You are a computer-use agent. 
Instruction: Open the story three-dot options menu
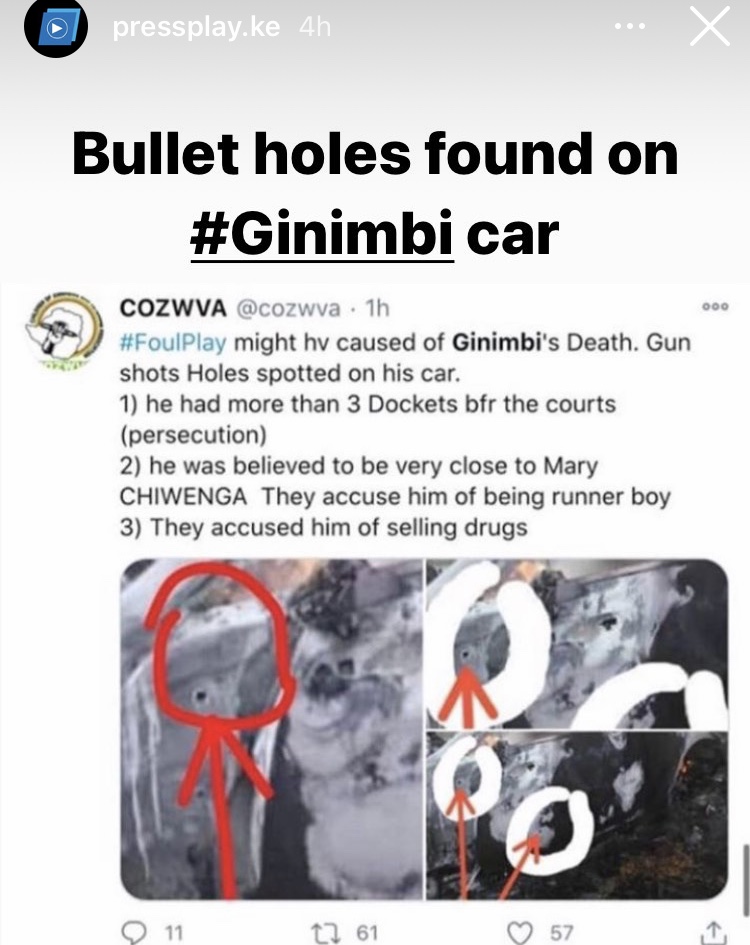point(629,27)
